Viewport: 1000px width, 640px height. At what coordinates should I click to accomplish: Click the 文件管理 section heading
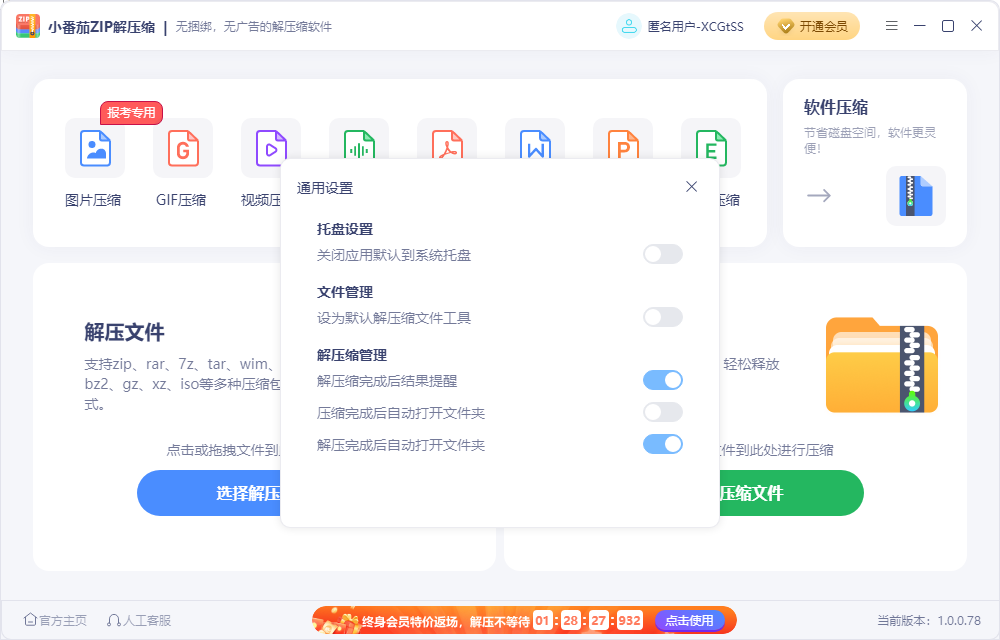click(x=345, y=292)
